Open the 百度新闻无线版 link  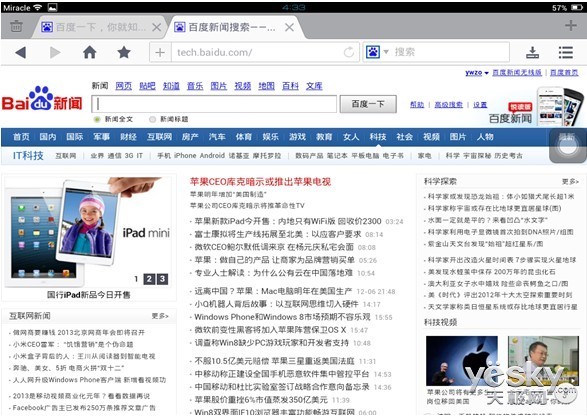point(517,73)
